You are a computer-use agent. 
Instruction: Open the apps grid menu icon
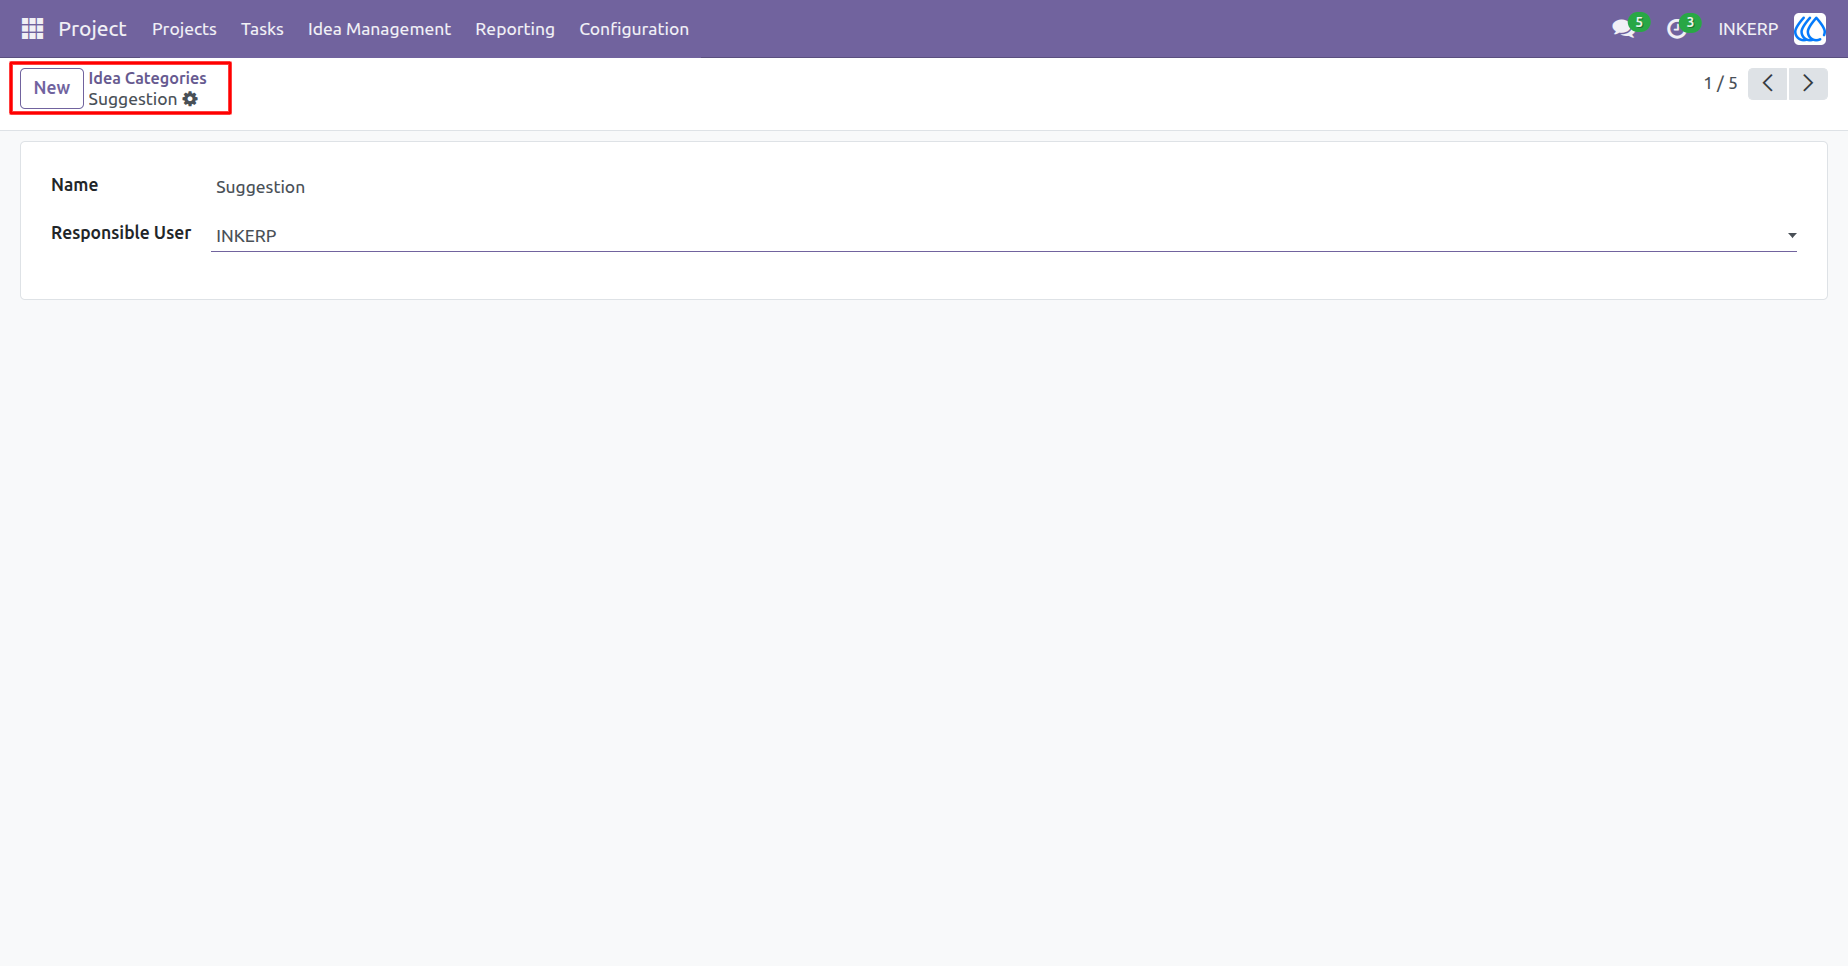click(x=32, y=29)
